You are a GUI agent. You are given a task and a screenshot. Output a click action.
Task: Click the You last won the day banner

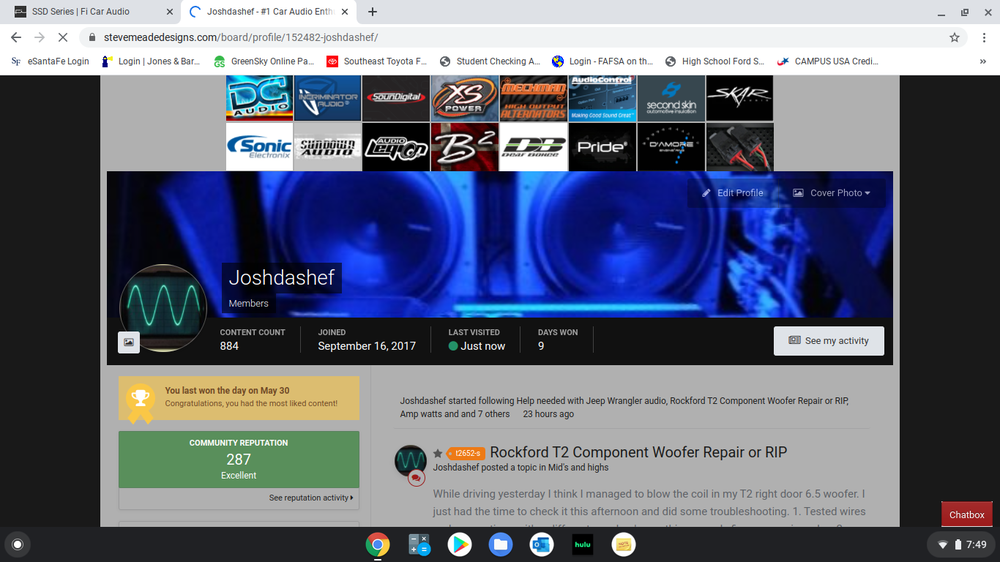pyautogui.click(x=239, y=398)
